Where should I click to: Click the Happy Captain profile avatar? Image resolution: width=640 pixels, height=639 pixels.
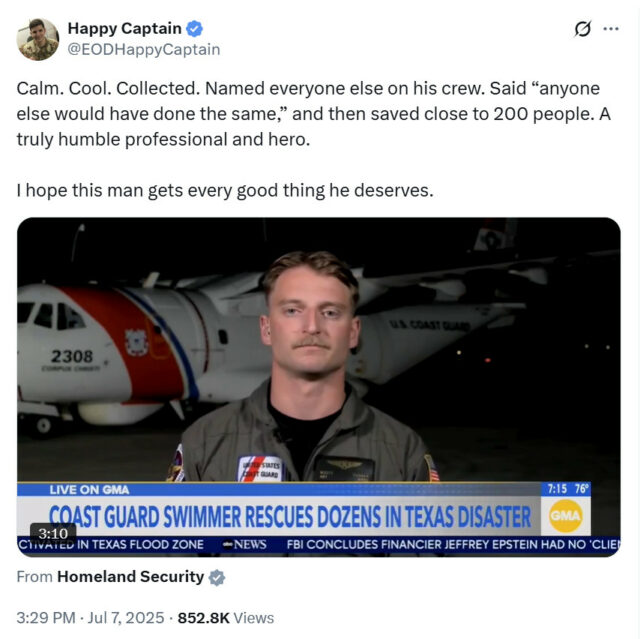pos(38,39)
